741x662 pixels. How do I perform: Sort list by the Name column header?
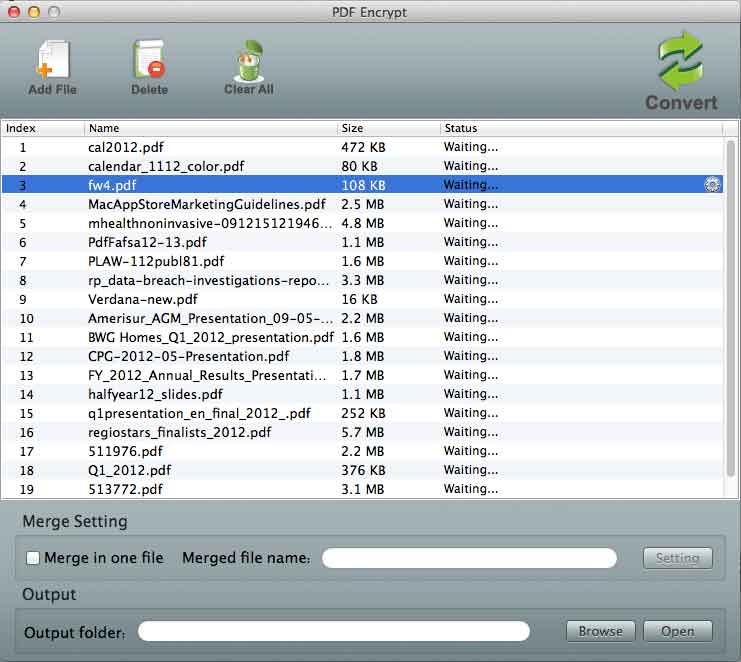coord(210,128)
